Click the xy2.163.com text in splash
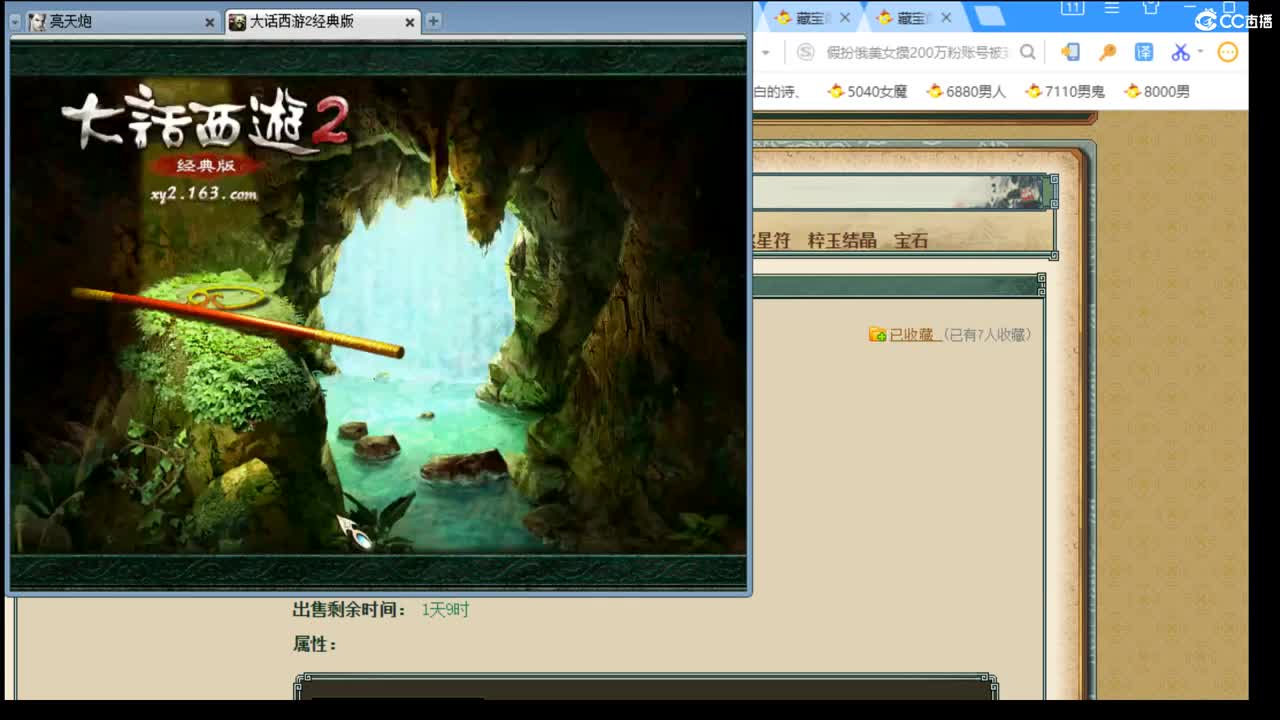1280x720 pixels. click(x=204, y=194)
